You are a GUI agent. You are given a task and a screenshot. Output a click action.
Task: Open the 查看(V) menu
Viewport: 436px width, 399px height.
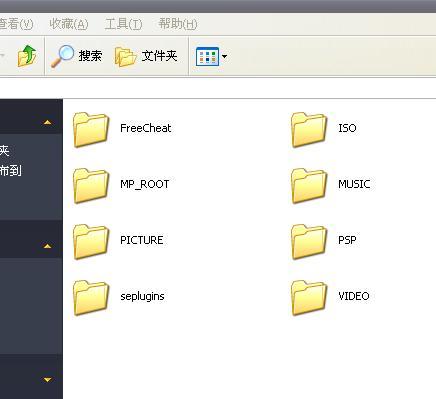point(16,24)
